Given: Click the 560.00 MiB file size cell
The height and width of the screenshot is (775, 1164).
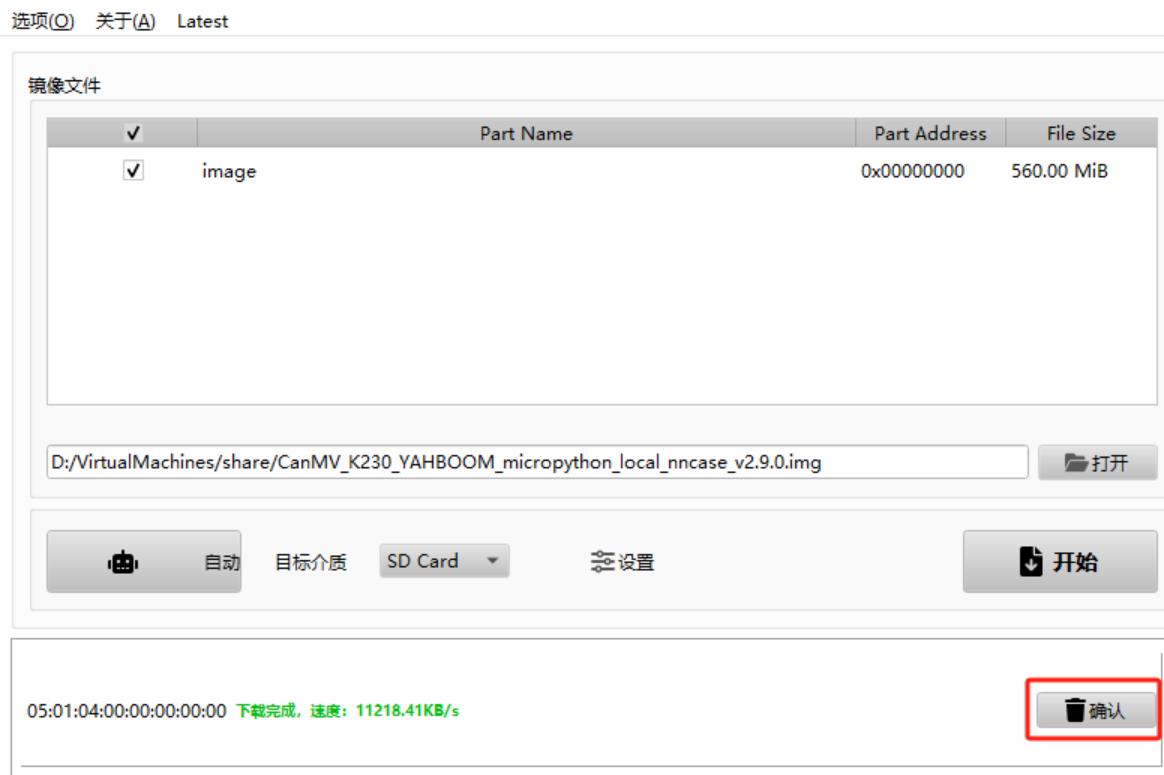Looking at the screenshot, I should click(1059, 171).
